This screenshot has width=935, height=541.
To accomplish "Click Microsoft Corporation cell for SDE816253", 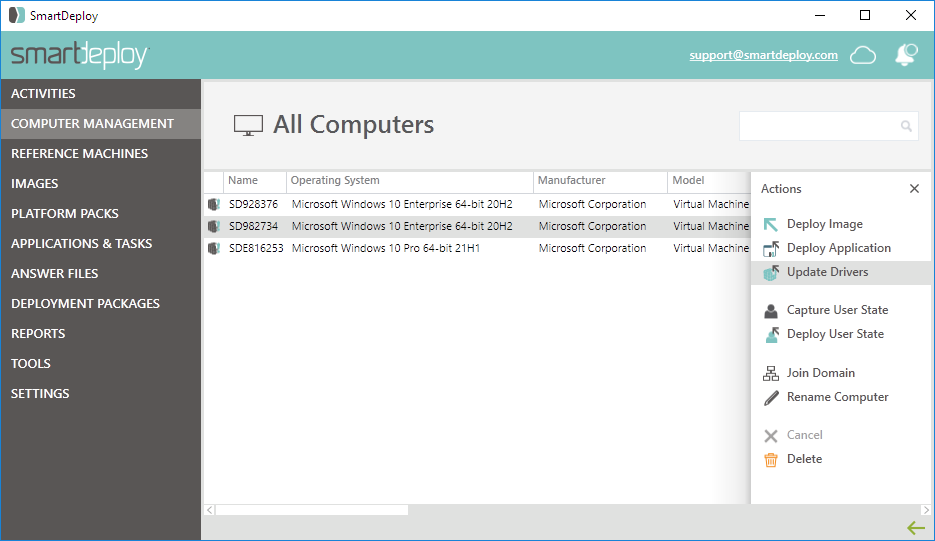I will pyautogui.click(x=592, y=249).
